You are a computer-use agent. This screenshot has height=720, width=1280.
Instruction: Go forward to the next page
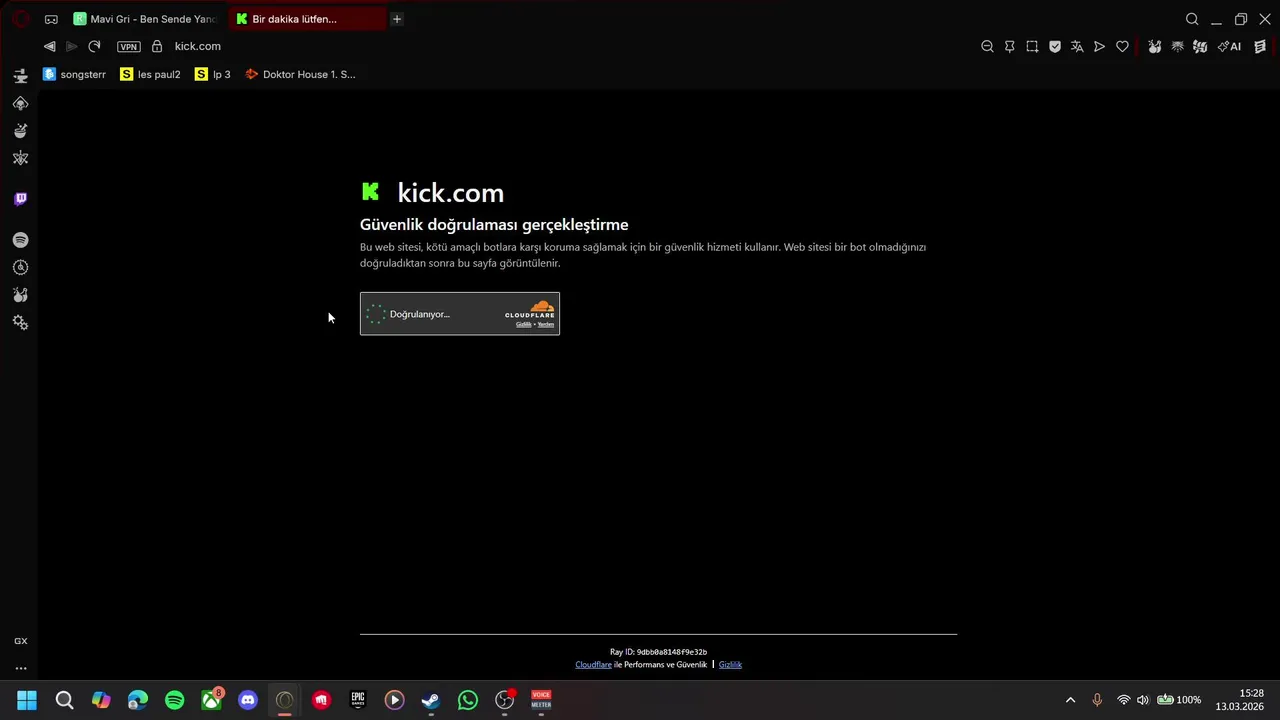pos(71,46)
